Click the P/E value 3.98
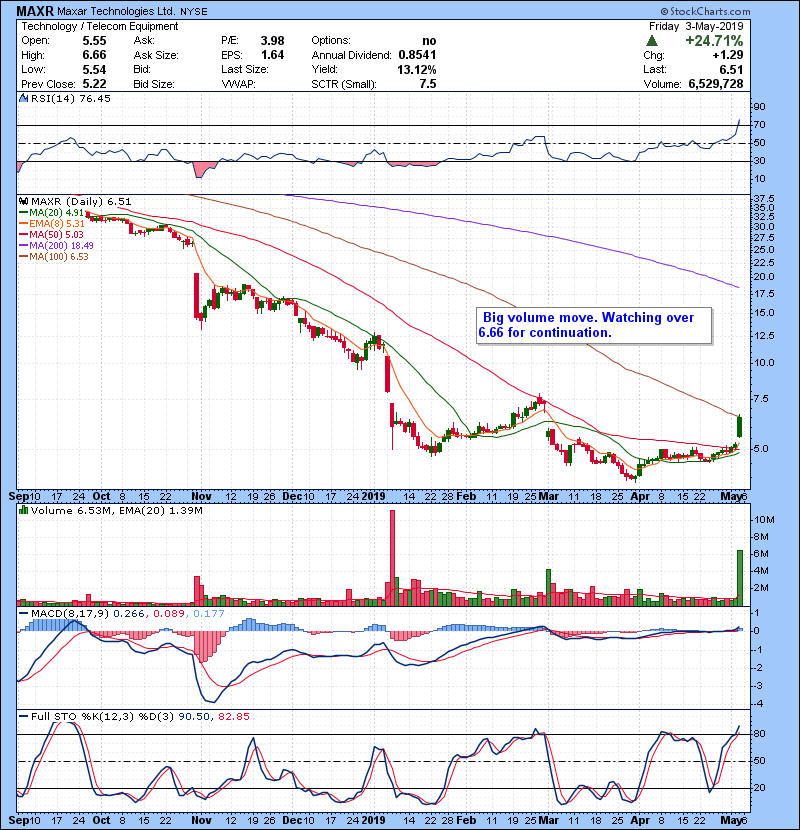The height and width of the screenshot is (830, 800). coord(272,41)
